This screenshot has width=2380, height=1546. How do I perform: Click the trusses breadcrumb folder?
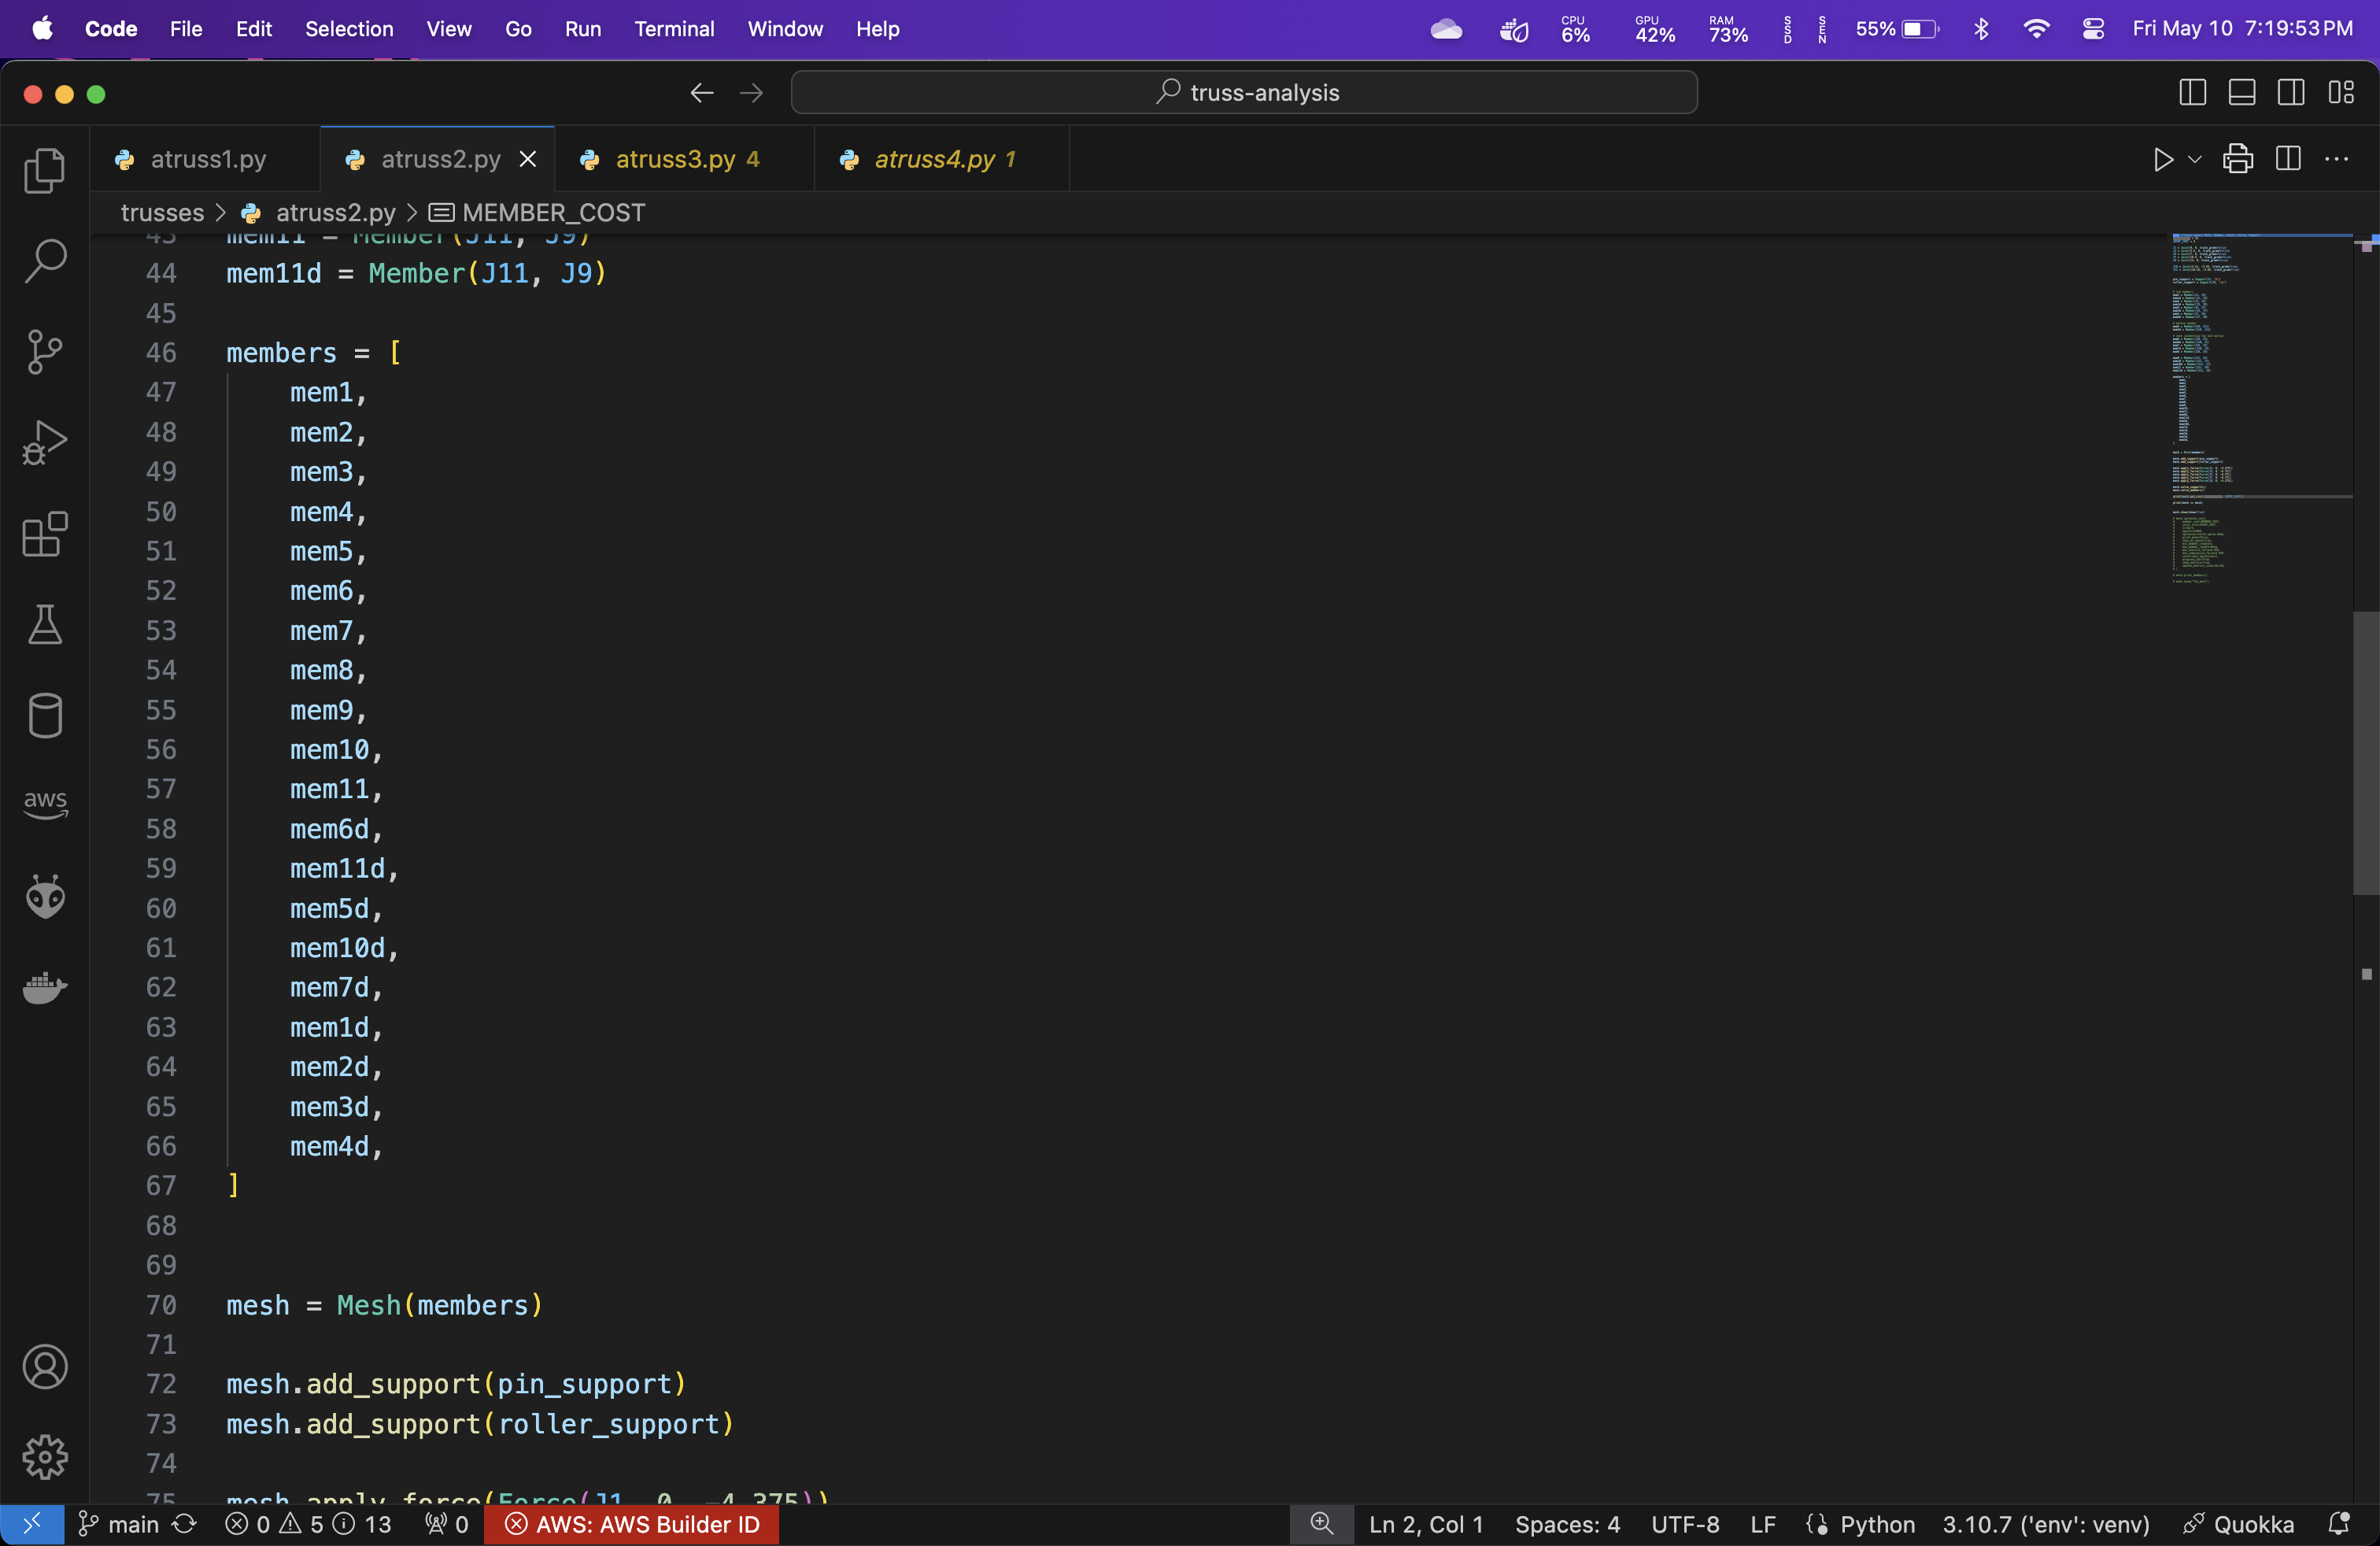pos(162,213)
